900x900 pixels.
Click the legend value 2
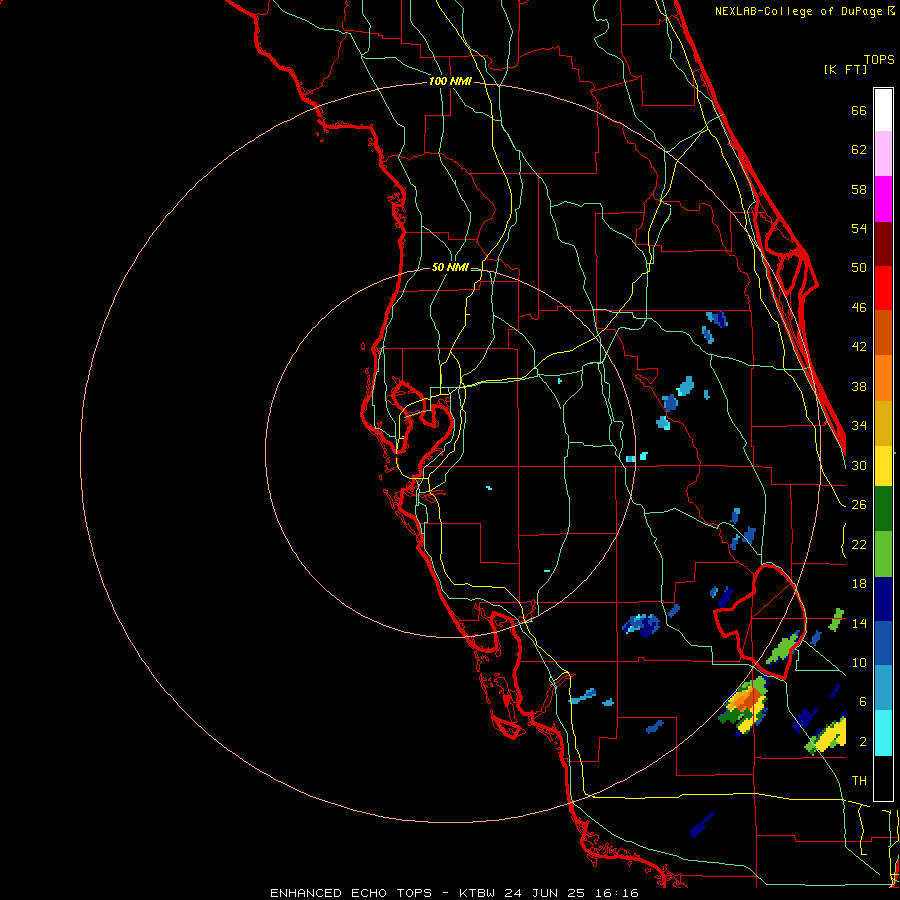(x=863, y=742)
